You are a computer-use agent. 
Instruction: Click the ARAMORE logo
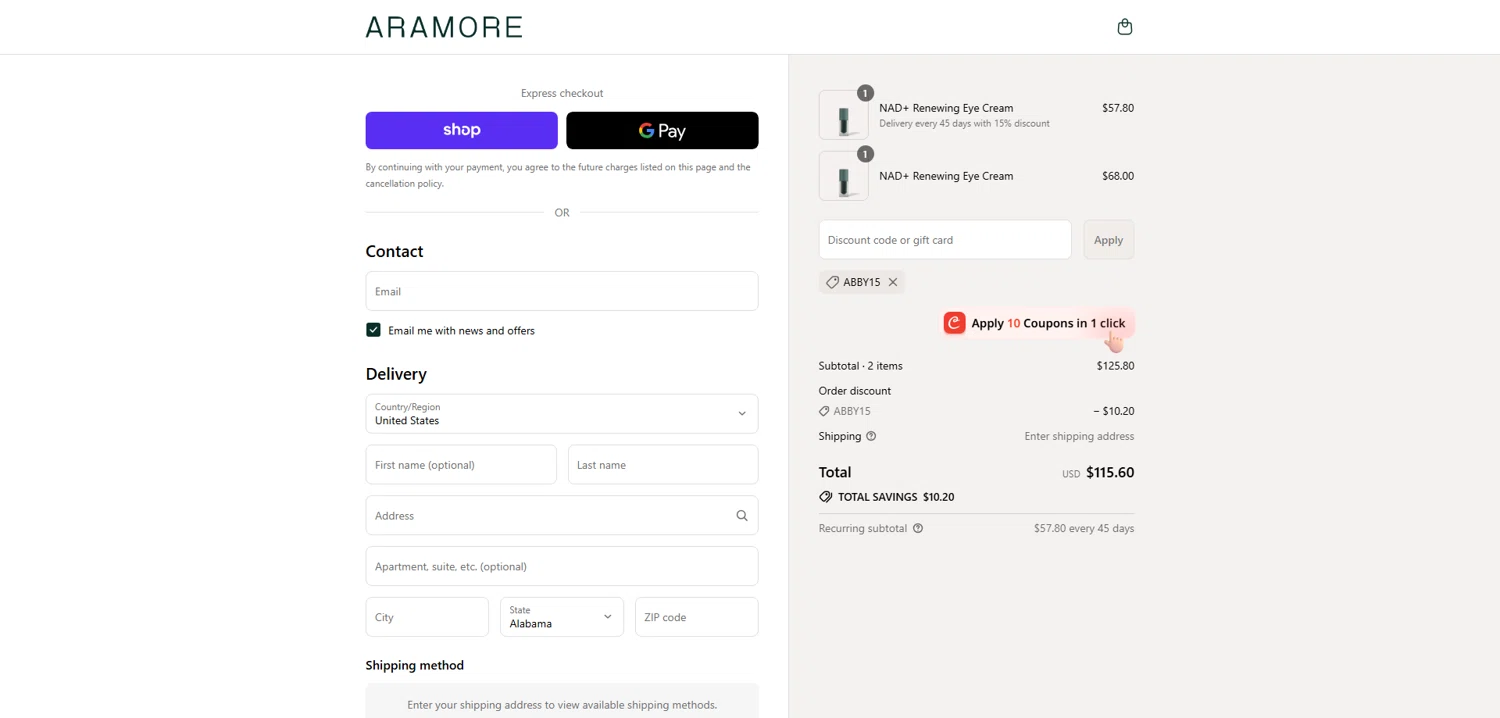tap(444, 27)
